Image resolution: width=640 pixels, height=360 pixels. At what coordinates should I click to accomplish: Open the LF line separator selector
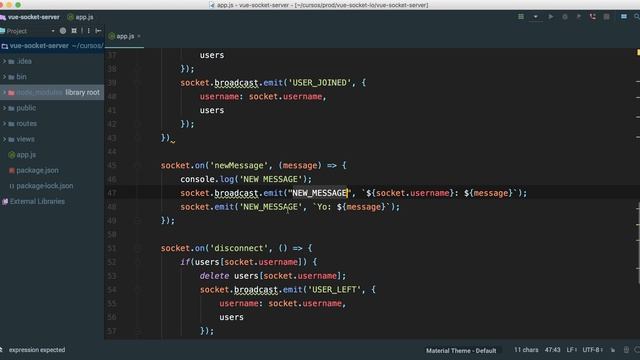coord(571,350)
